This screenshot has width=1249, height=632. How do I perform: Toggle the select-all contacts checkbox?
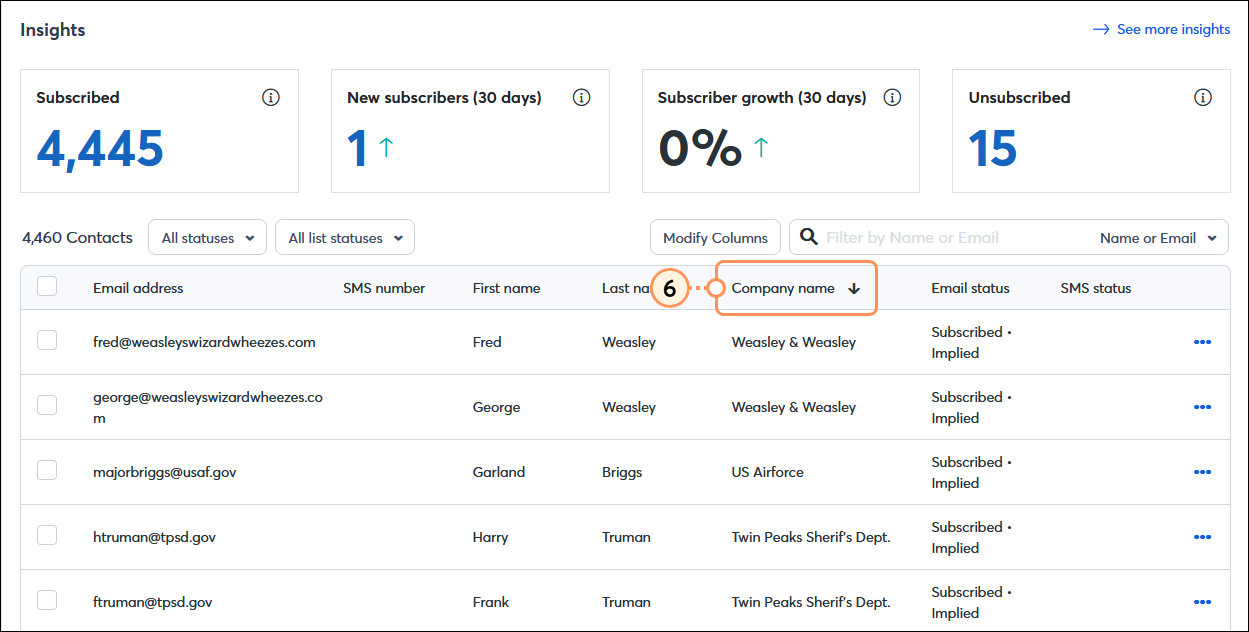[x=47, y=287]
